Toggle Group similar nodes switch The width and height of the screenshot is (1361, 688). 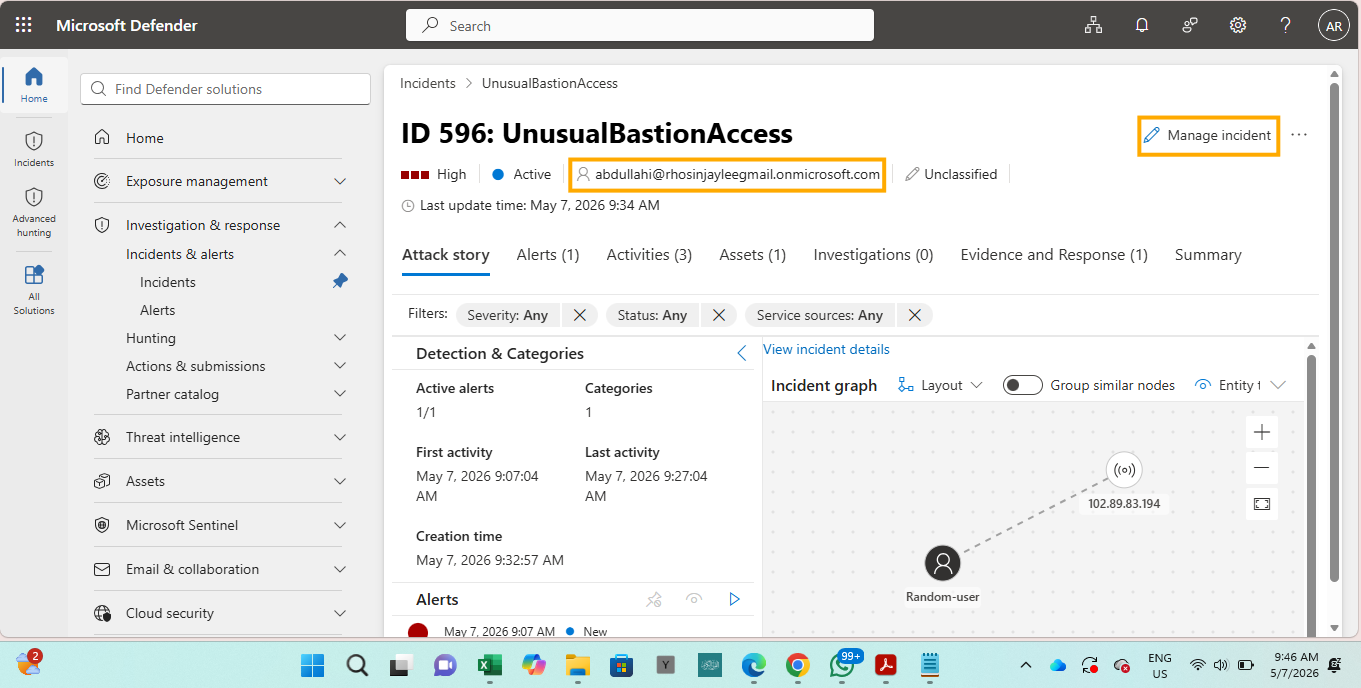(x=1023, y=385)
